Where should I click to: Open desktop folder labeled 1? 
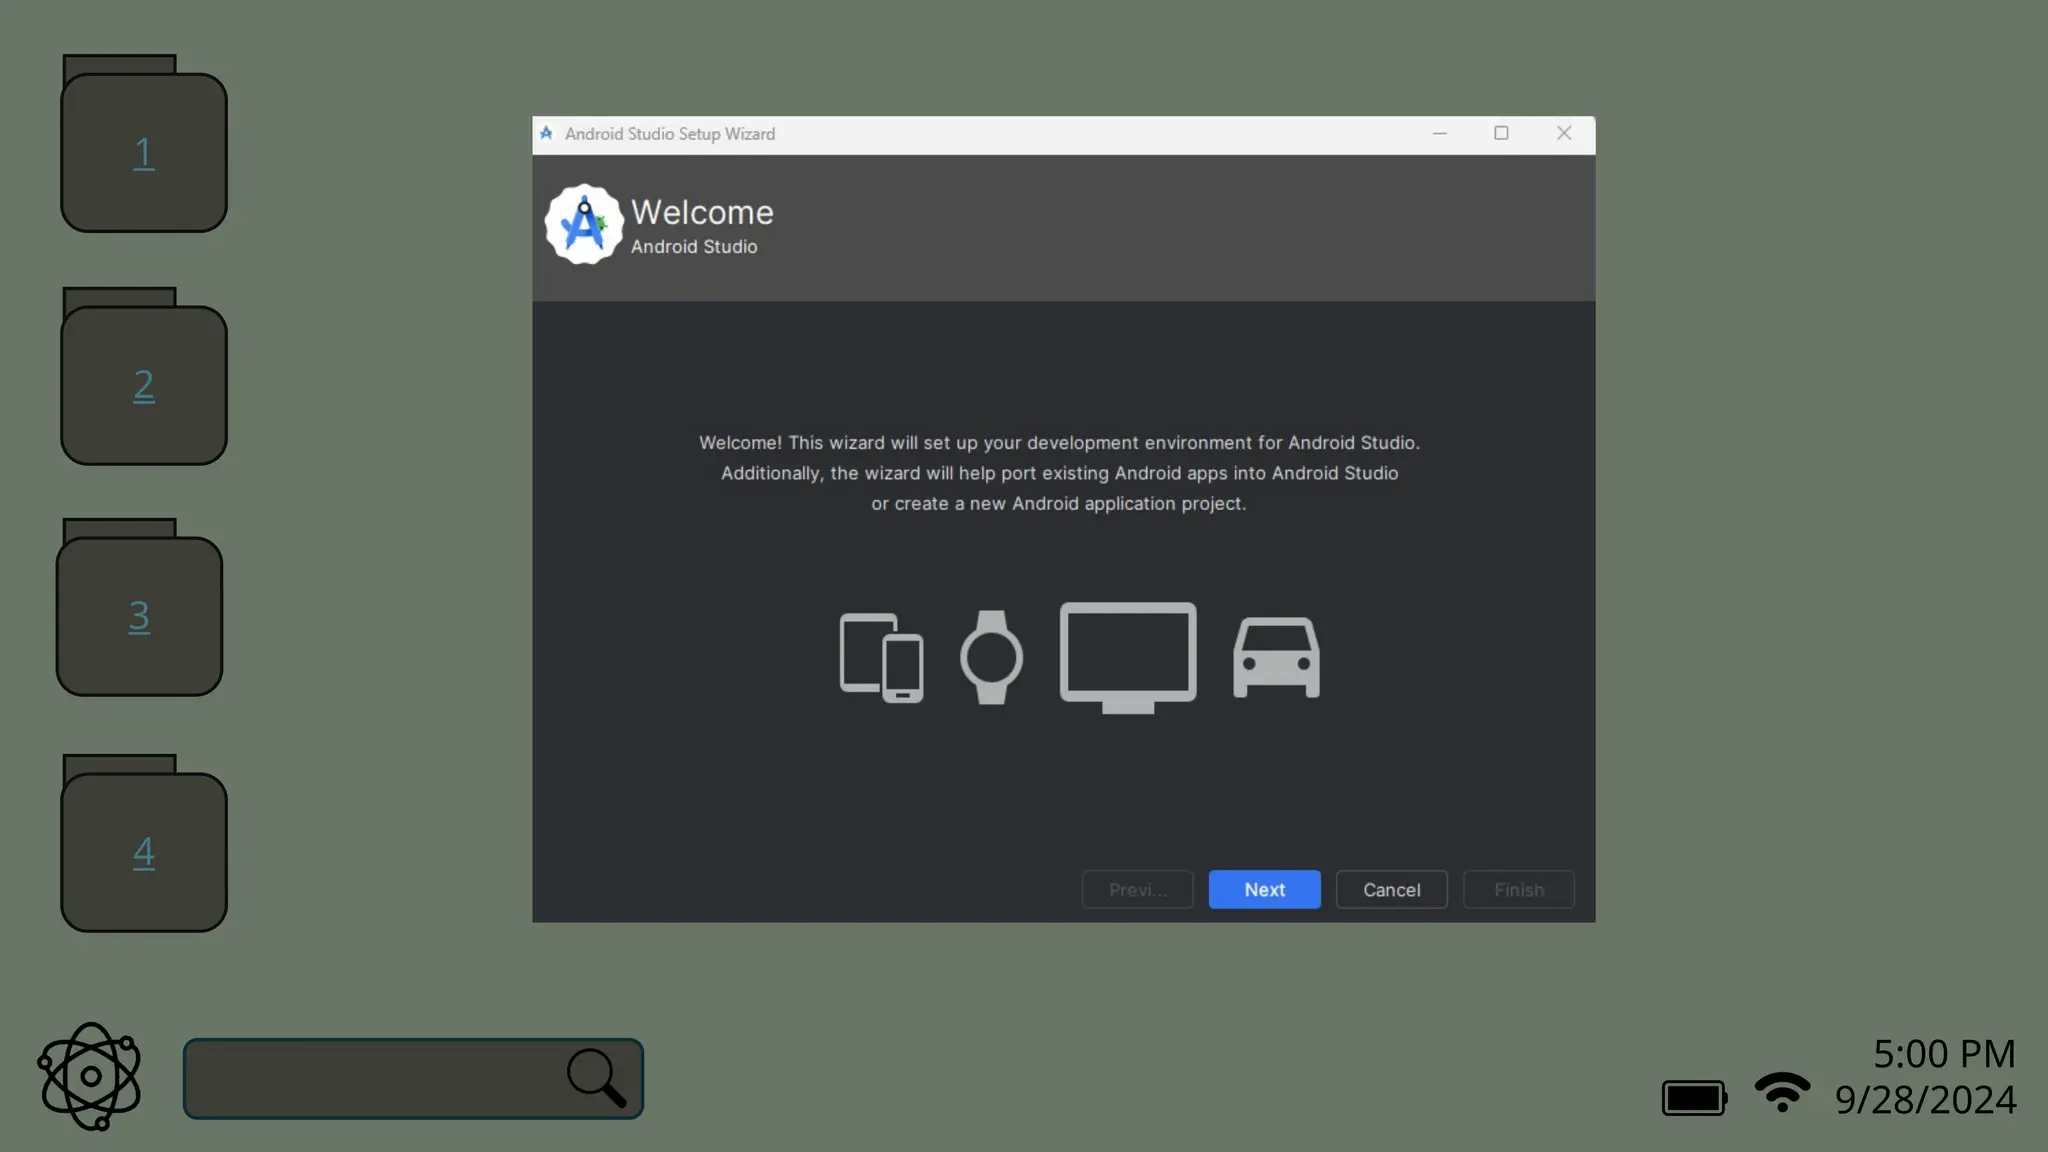point(144,150)
